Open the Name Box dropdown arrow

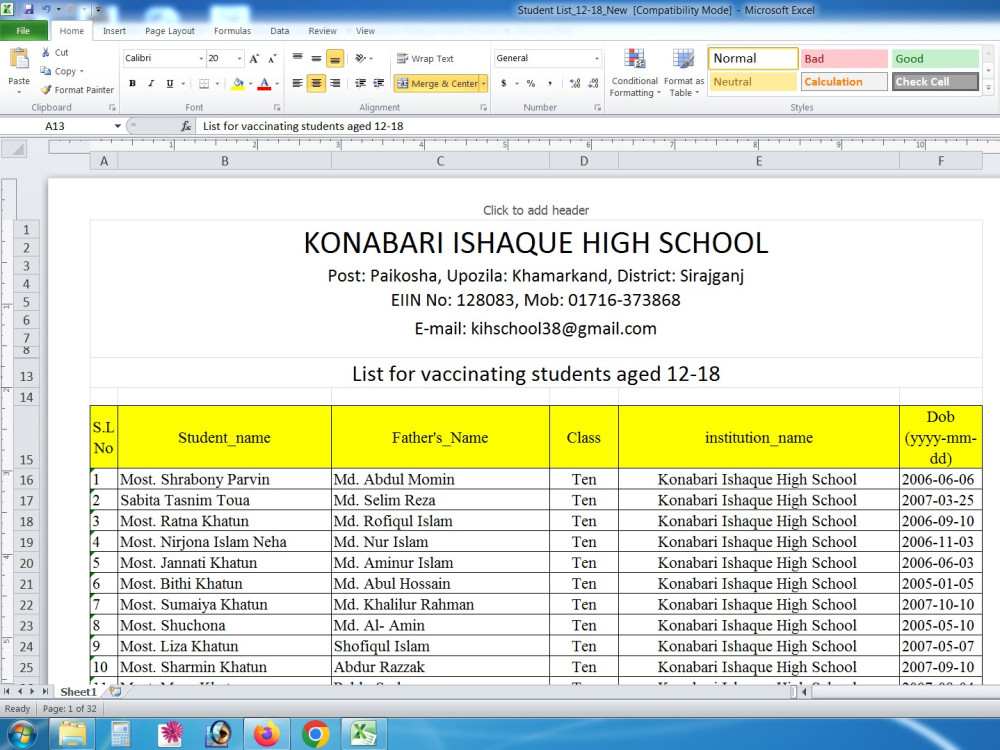[117, 126]
